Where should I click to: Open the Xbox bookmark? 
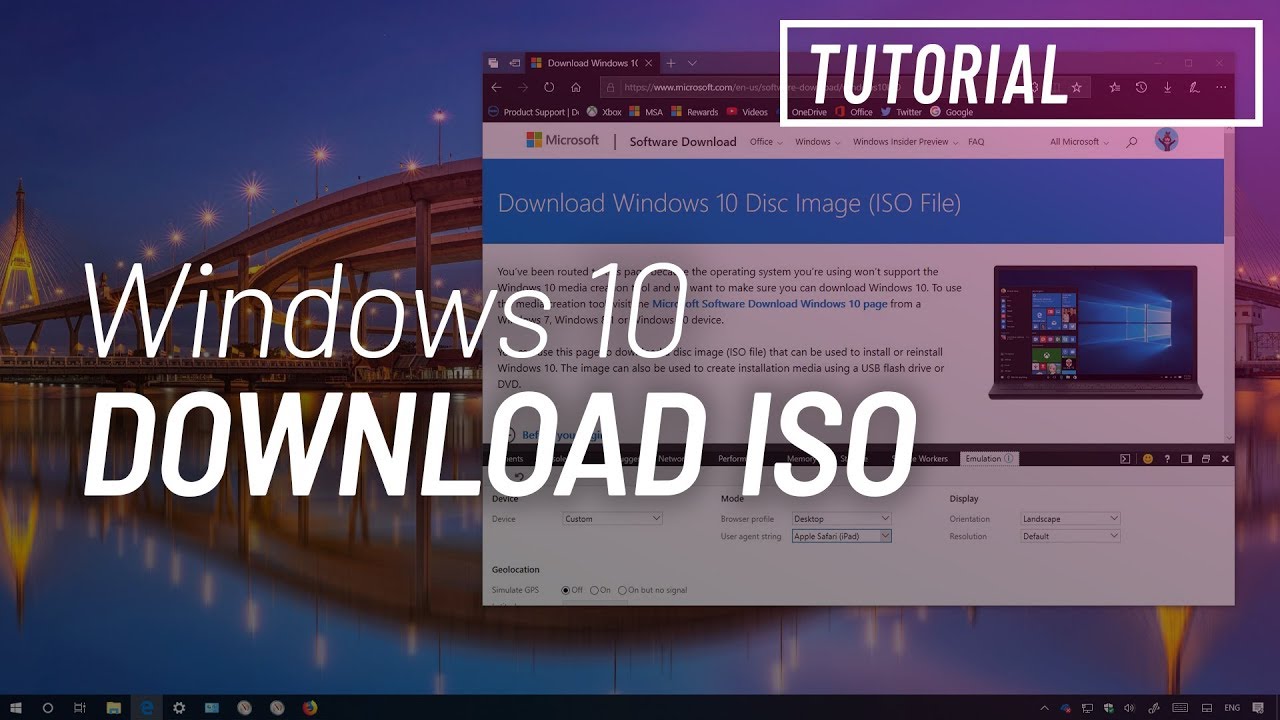click(x=604, y=112)
